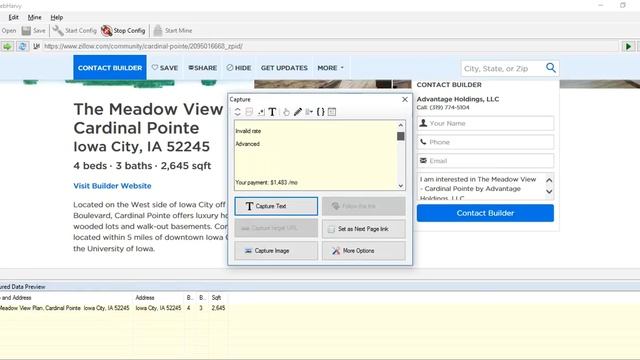The width and height of the screenshot is (640, 360).
Task: Click the blue Contact Builder submit button
Action: click(x=485, y=213)
